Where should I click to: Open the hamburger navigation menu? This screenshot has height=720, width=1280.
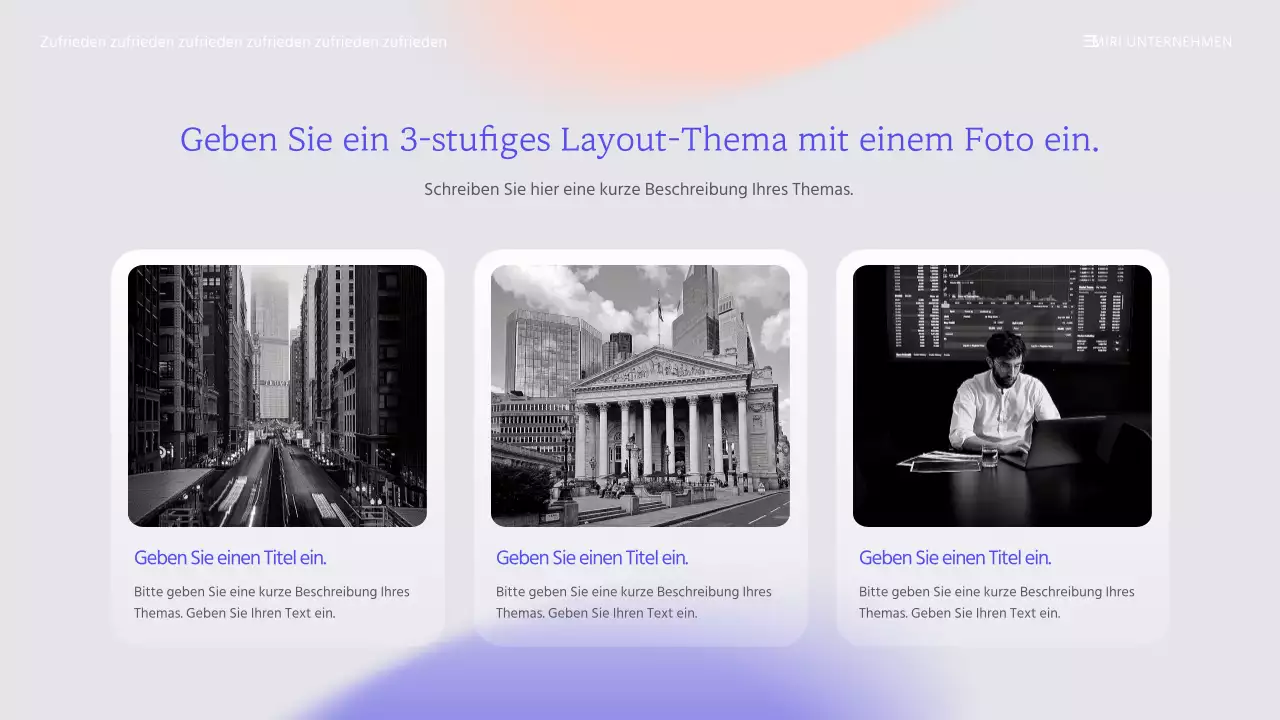[1089, 41]
